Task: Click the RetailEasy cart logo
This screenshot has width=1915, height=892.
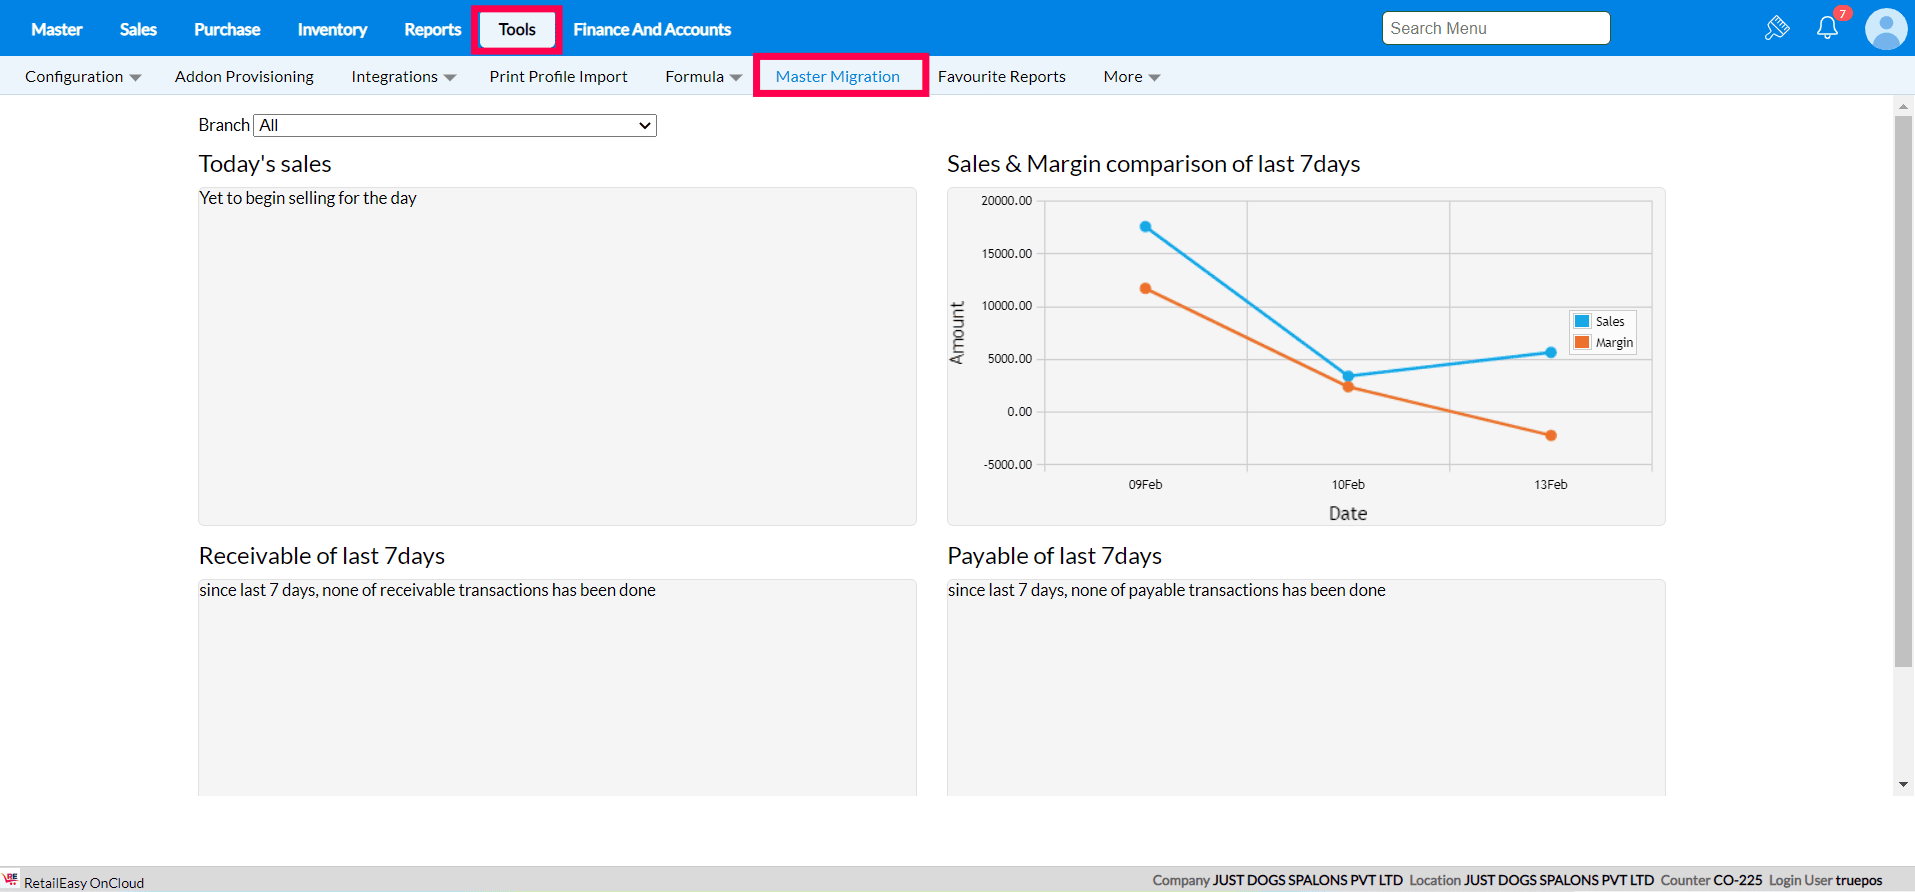Action: (11, 880)
